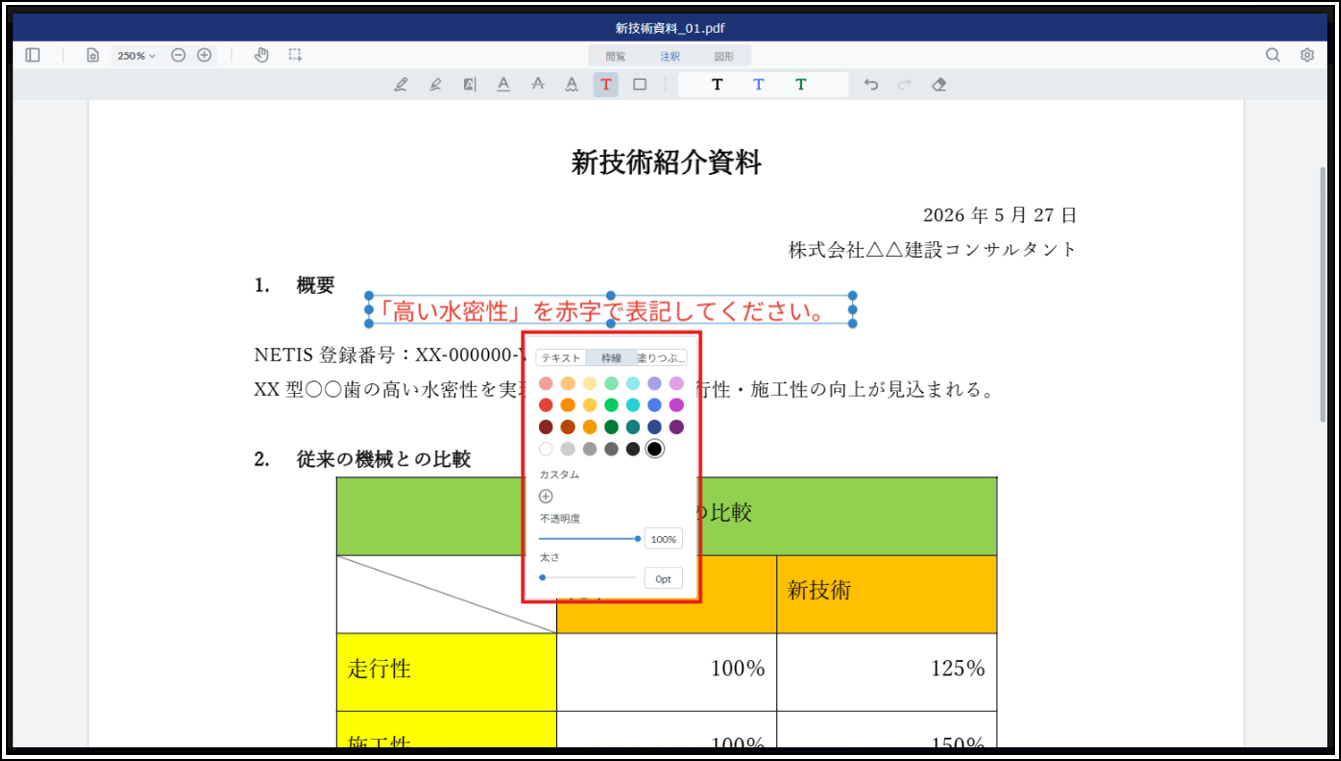Select the text highlight tool

tap(469, 85)
